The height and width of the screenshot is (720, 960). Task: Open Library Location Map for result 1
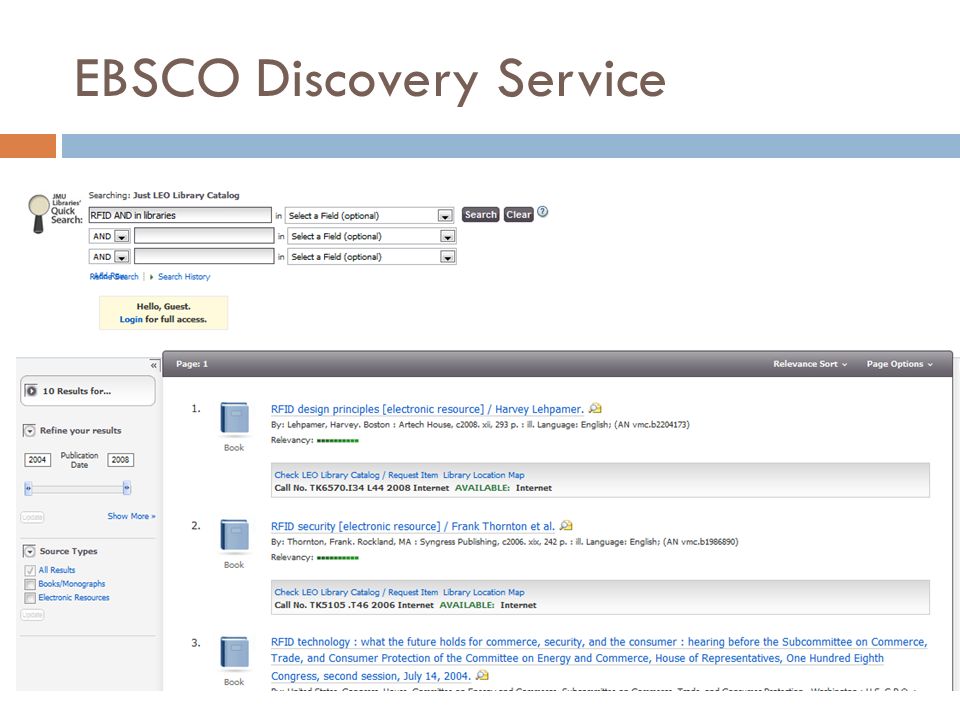point(484,475)
